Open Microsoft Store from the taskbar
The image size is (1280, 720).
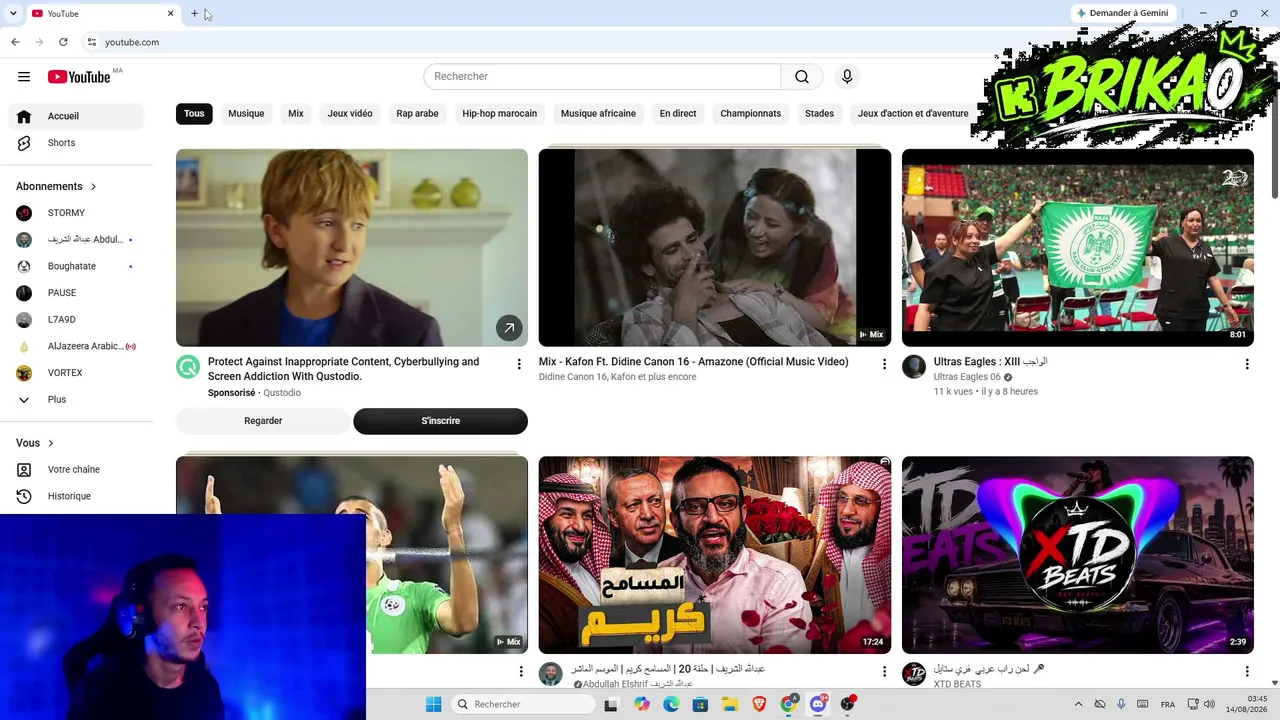tap(700, 704)
